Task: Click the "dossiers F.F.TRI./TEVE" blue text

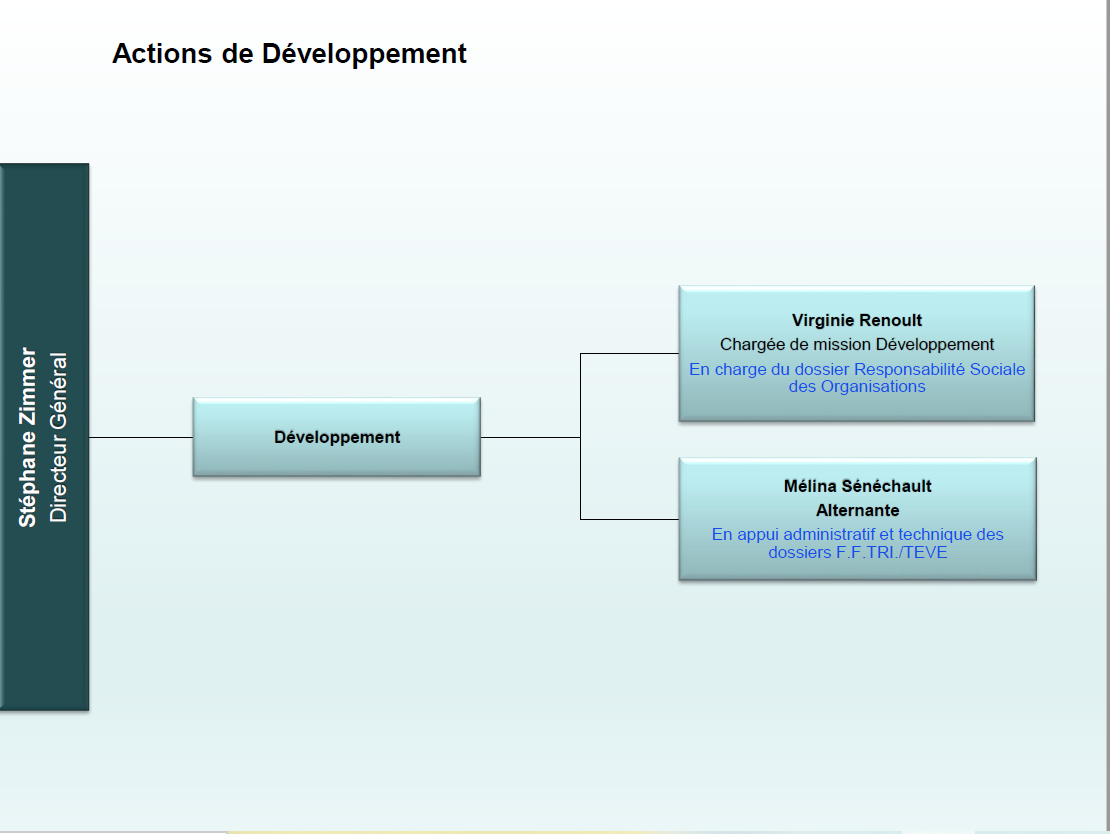Action: [x=857, y=551]
